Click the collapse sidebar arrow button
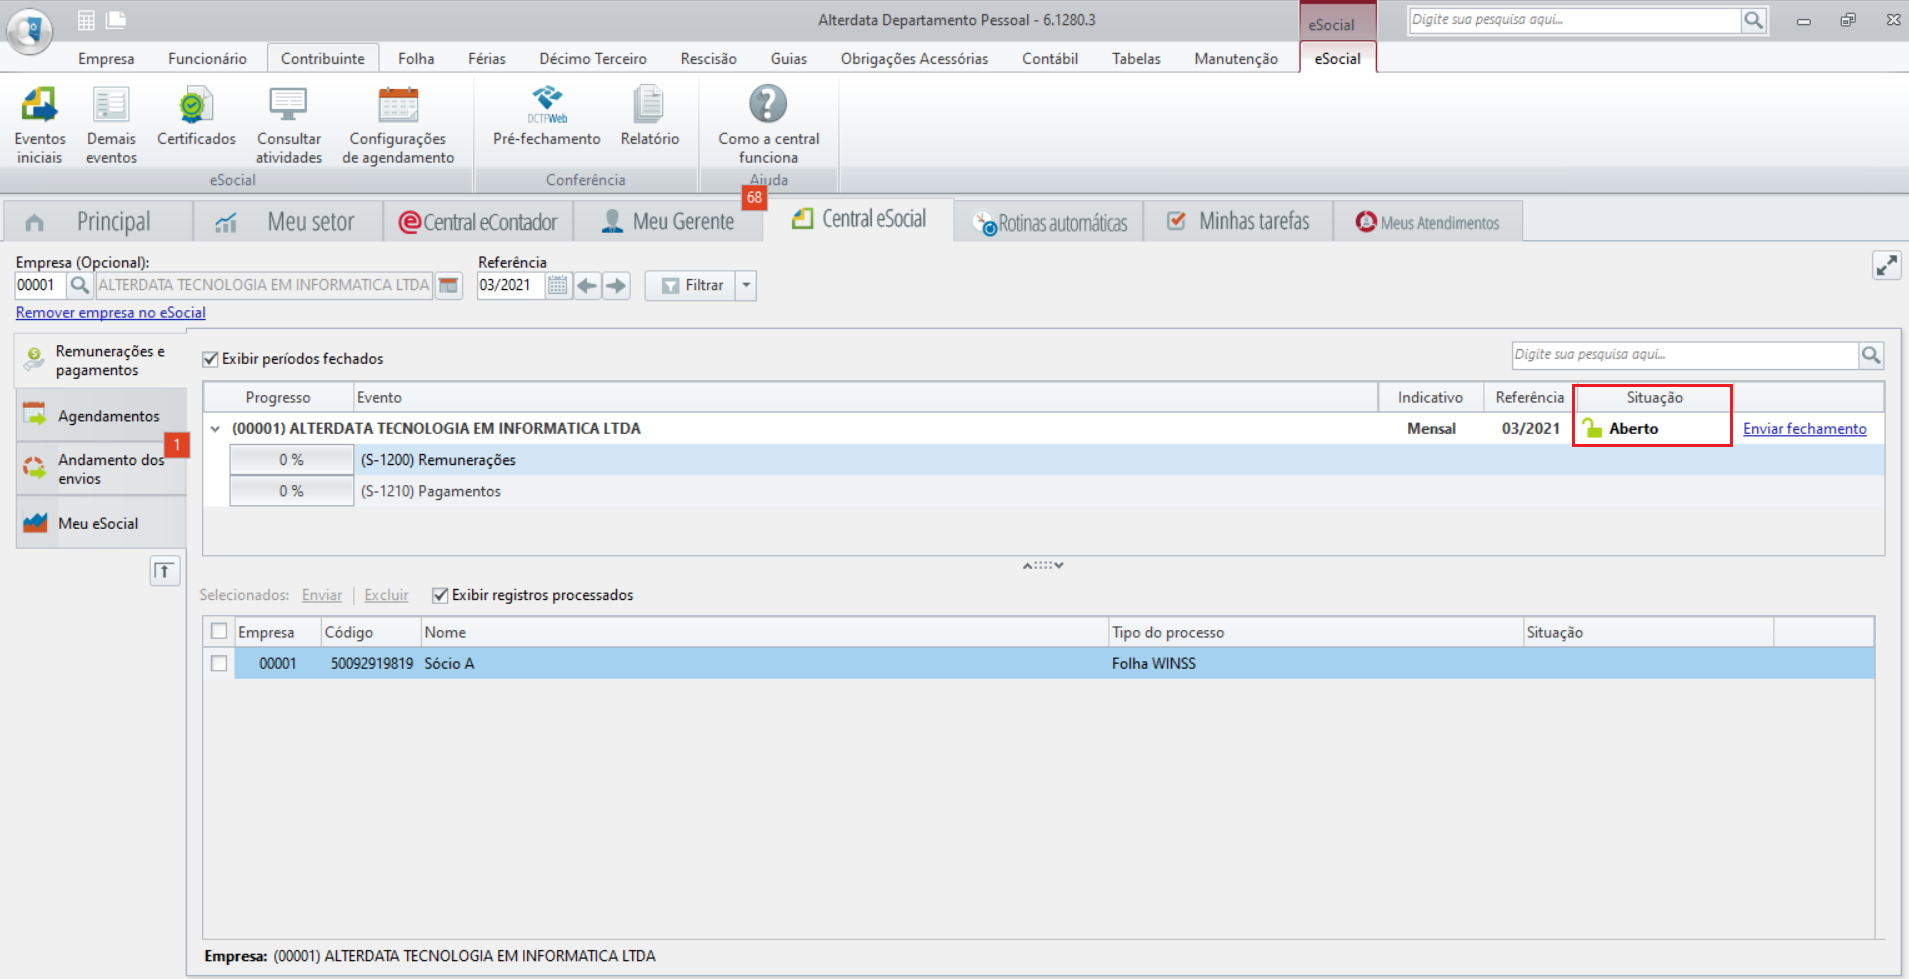The width and height of the screenshot is (1909, 979). (x=165, y=571)
